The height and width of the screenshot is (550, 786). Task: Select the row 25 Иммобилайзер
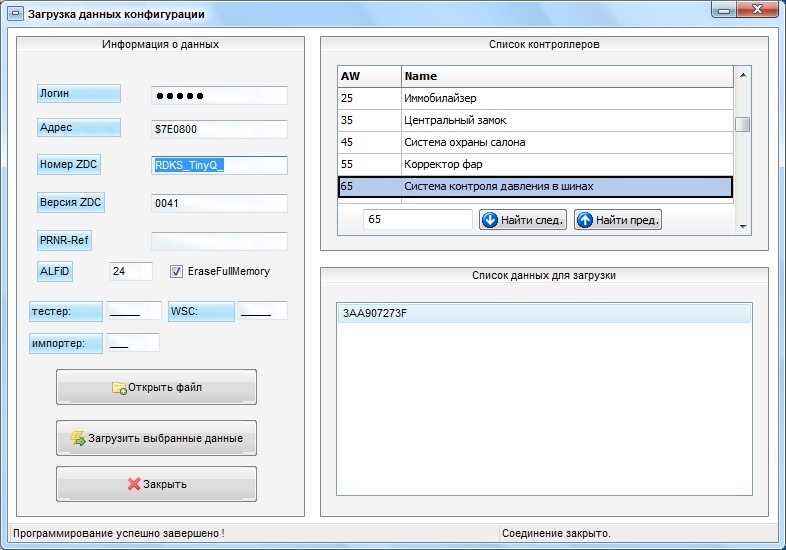[x=535, y=98]
